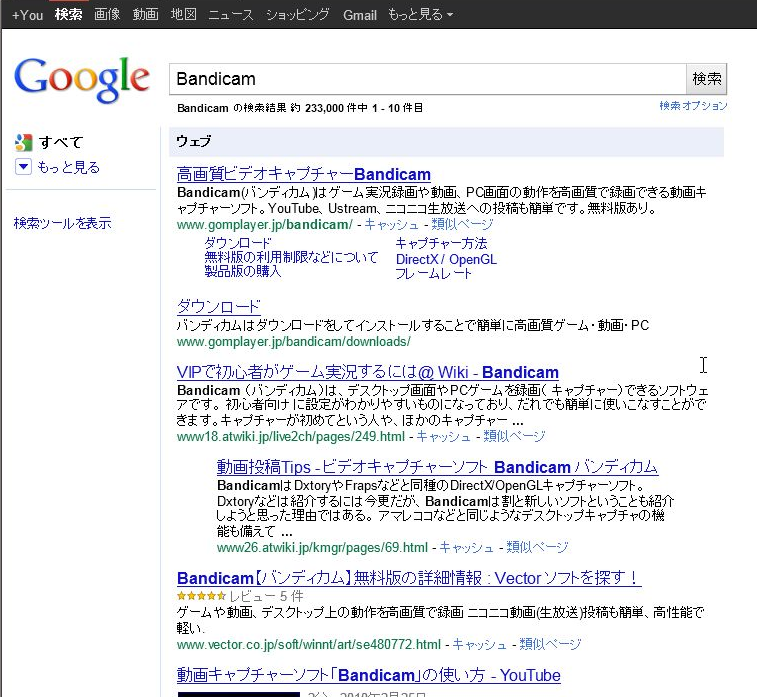Click the Bandicam search input field

coord(427,79)
